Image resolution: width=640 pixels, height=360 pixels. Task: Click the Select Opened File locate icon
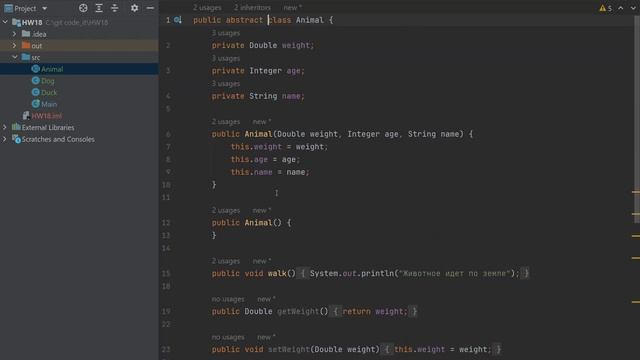[x=83, y=8]
